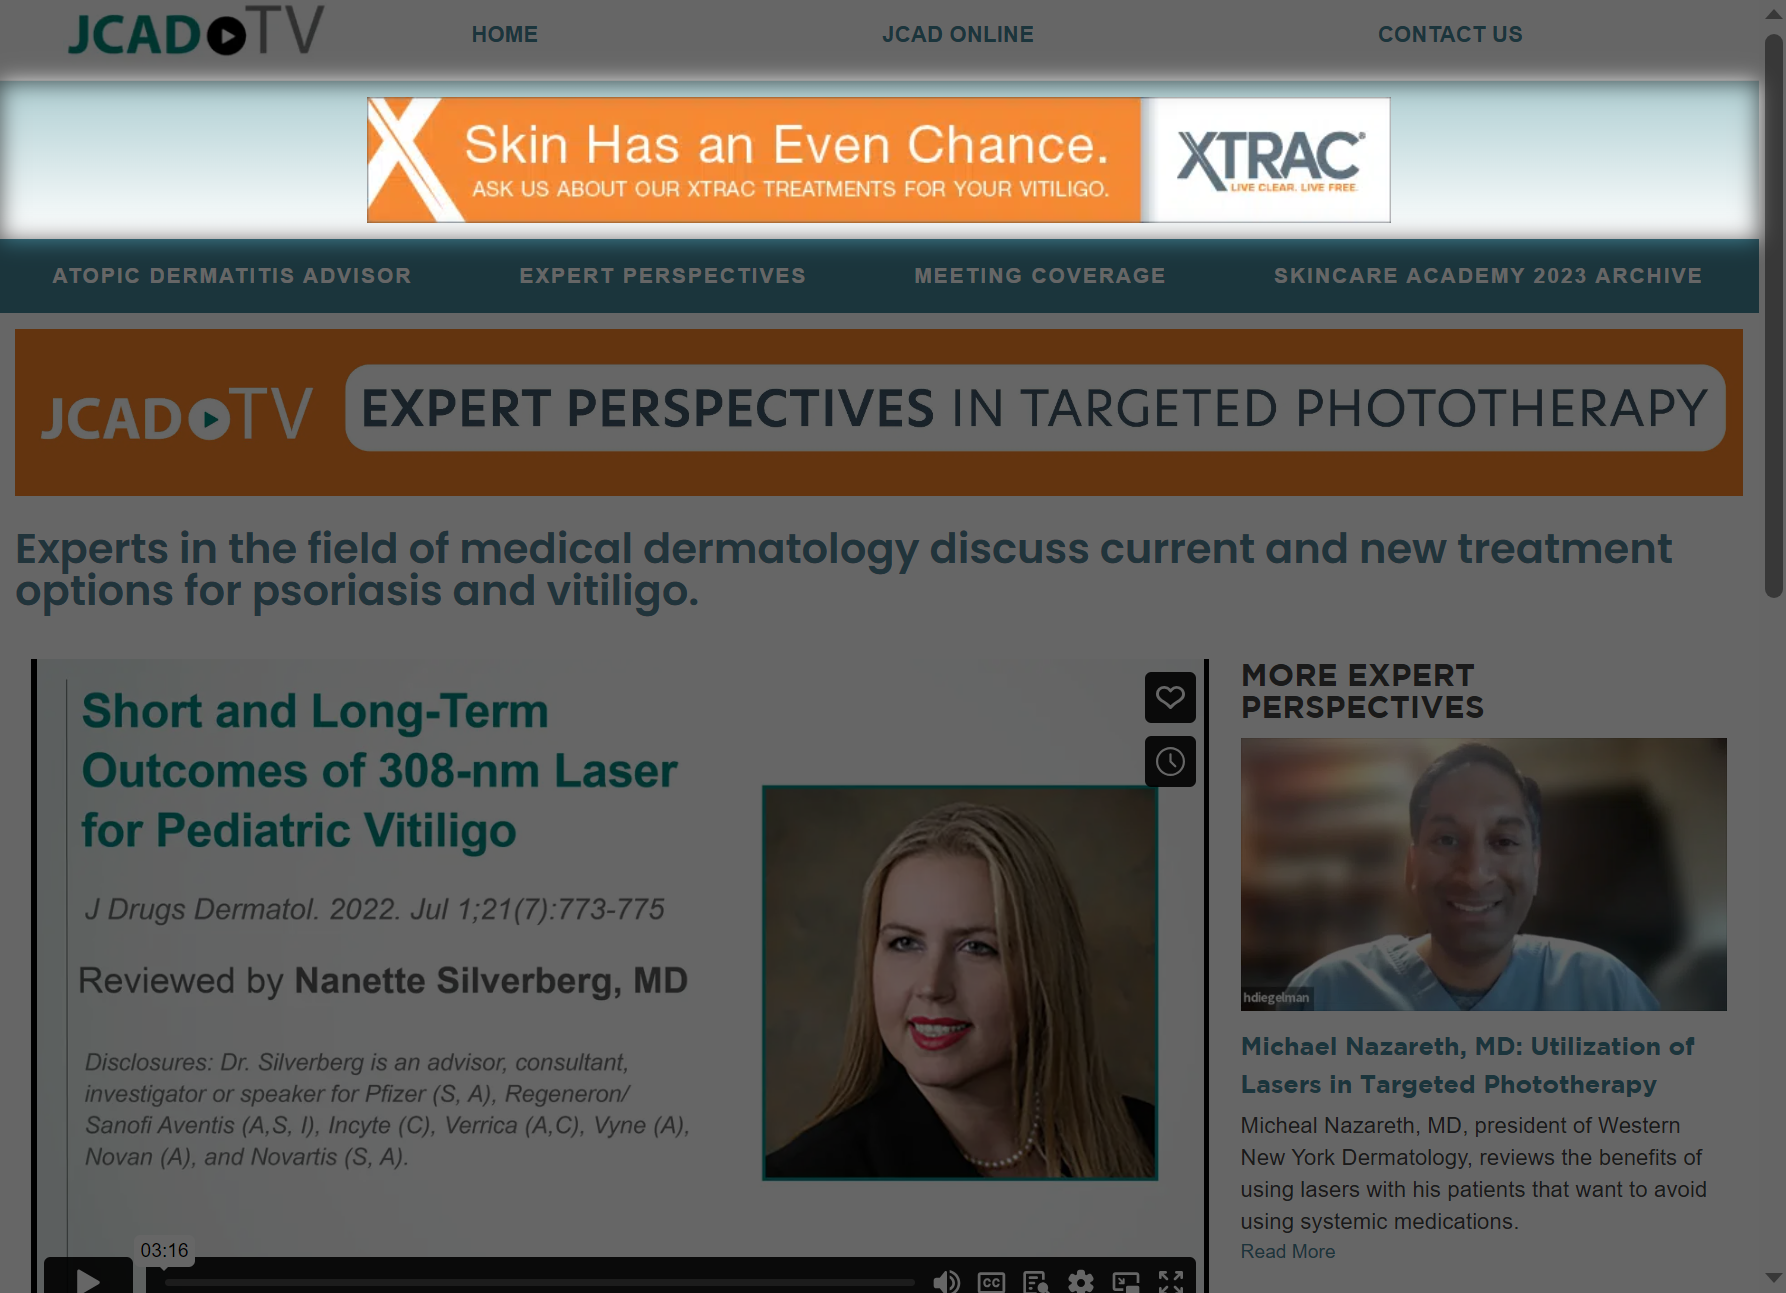The image size is (1786, 1293).
Task: Go to the HOME page
Action: click(x=505, y=35)
